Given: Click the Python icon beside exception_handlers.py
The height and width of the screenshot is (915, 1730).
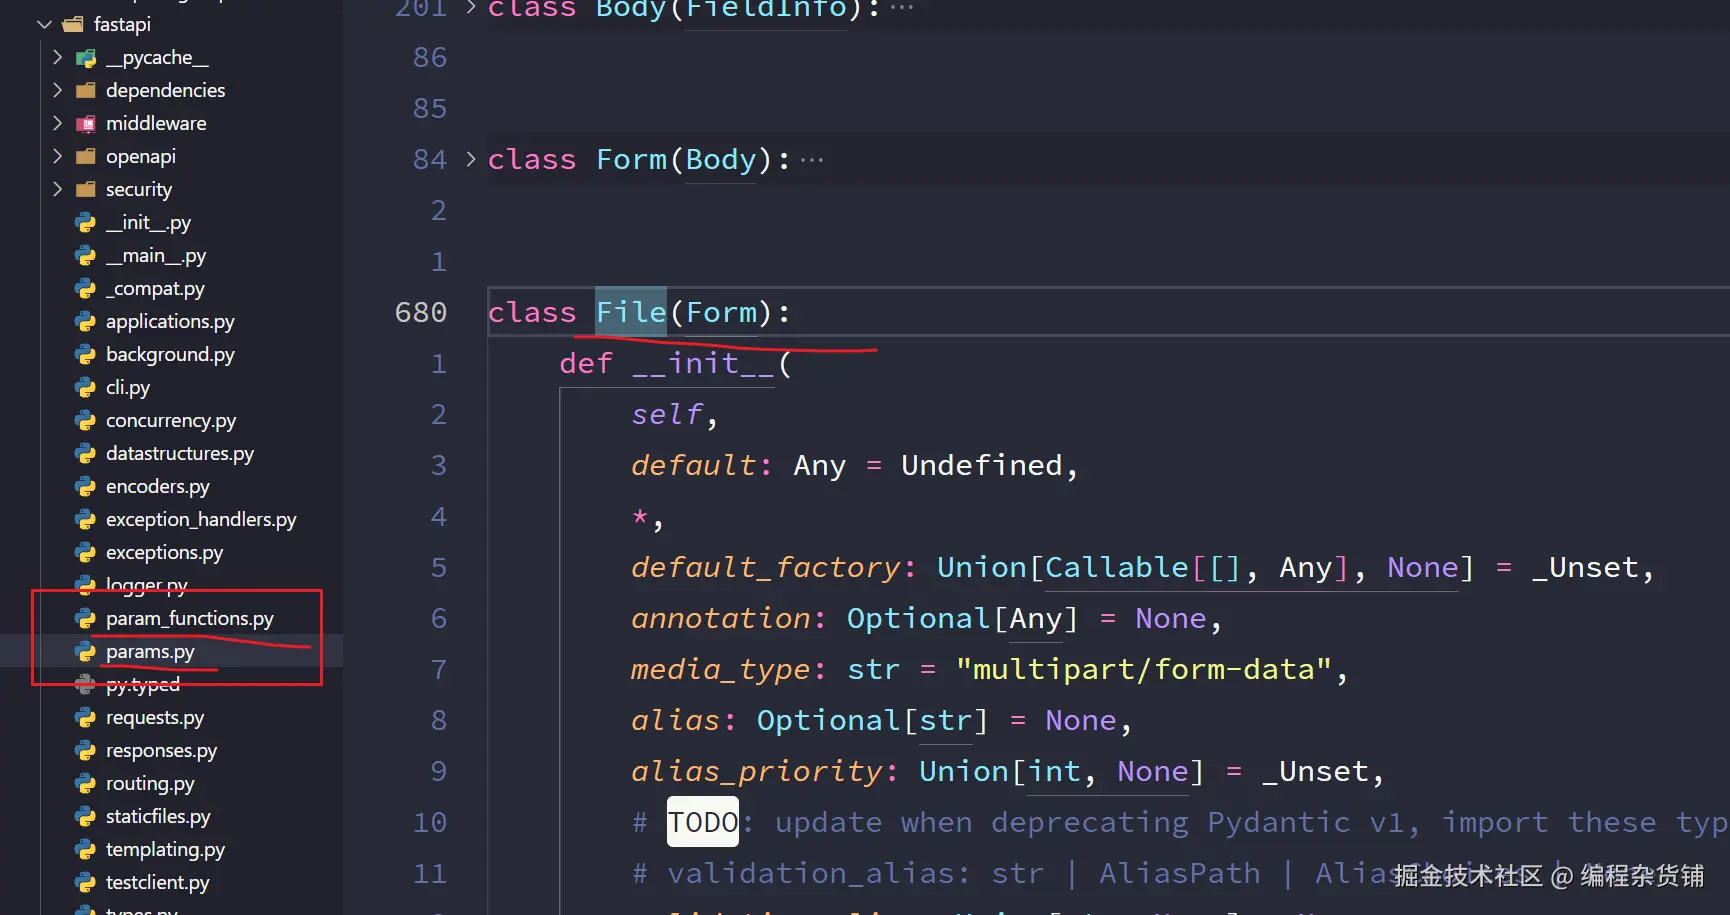Looking at the screenshot, I should point(86,519).
